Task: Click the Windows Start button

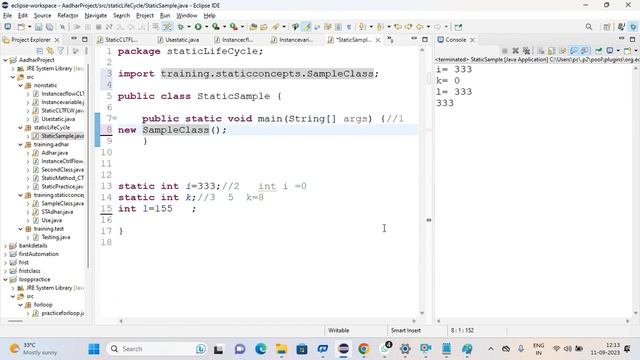Action: (94, 349)
